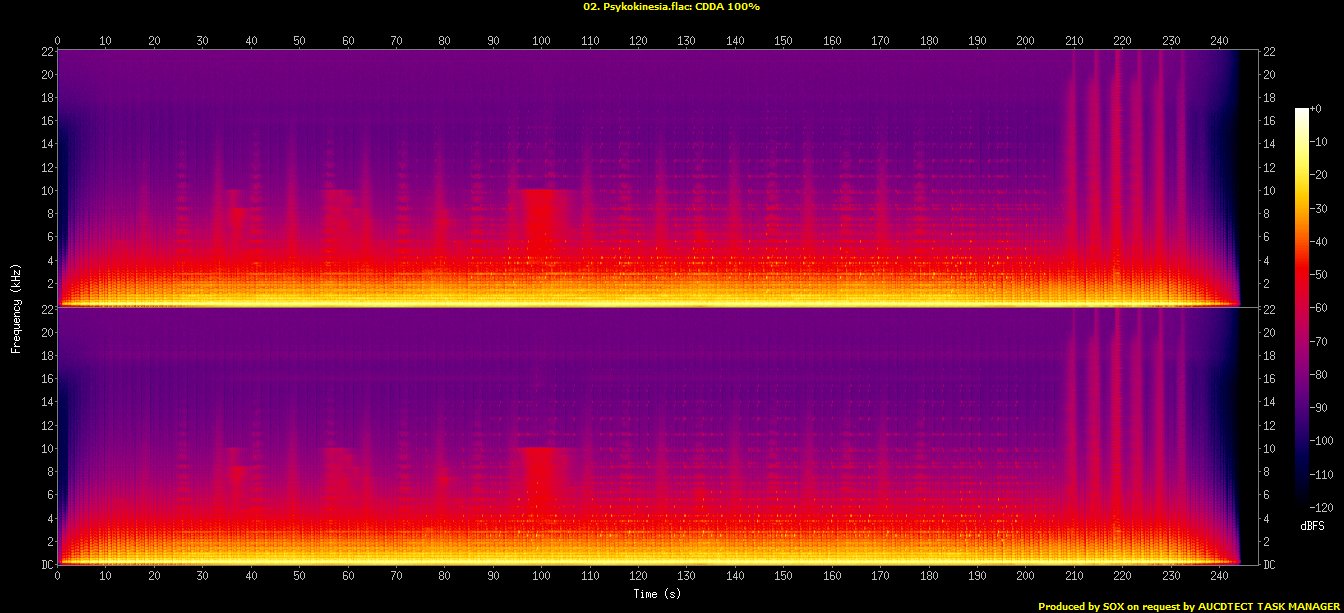Click upper channel's 10 kHz label on left axis
The image size is (1344, 613).
click(x=44, y=191)
